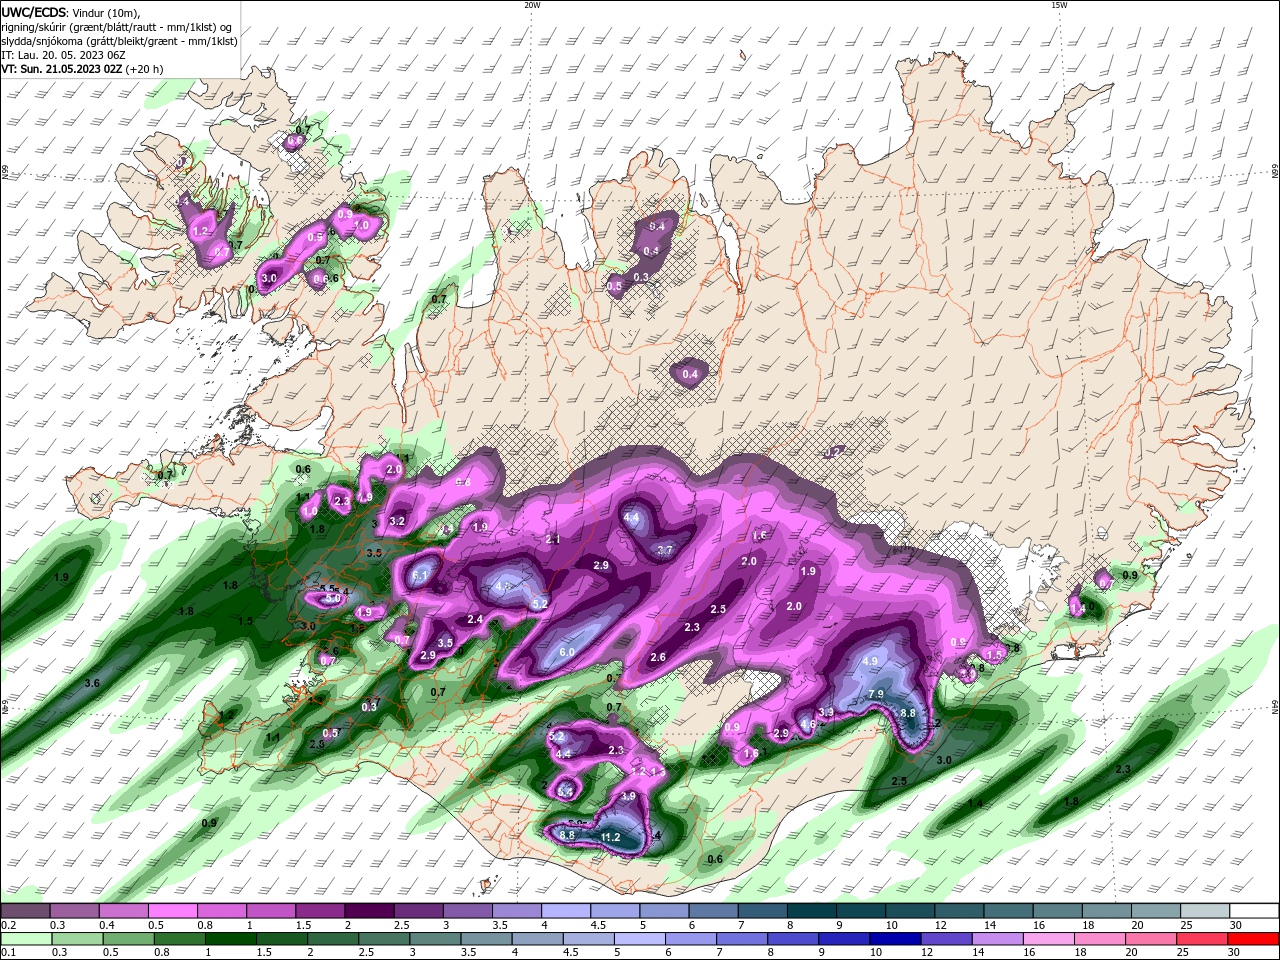Click the bright pink snow swatch between 0.5 and 0.8

pyautogui.click(x=172, y=911)
